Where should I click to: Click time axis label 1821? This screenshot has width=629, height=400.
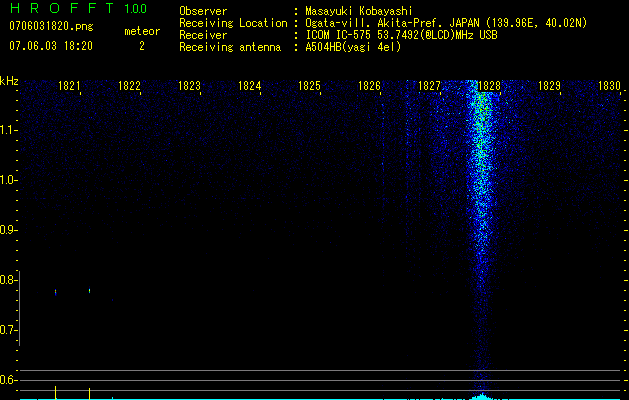coord(69,86)
